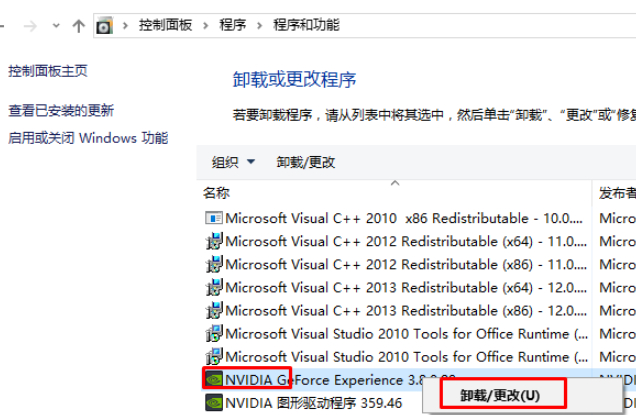The image size is (636, 415).
Task: Open 查看已安装的更新 link
Action: (61, 110)
